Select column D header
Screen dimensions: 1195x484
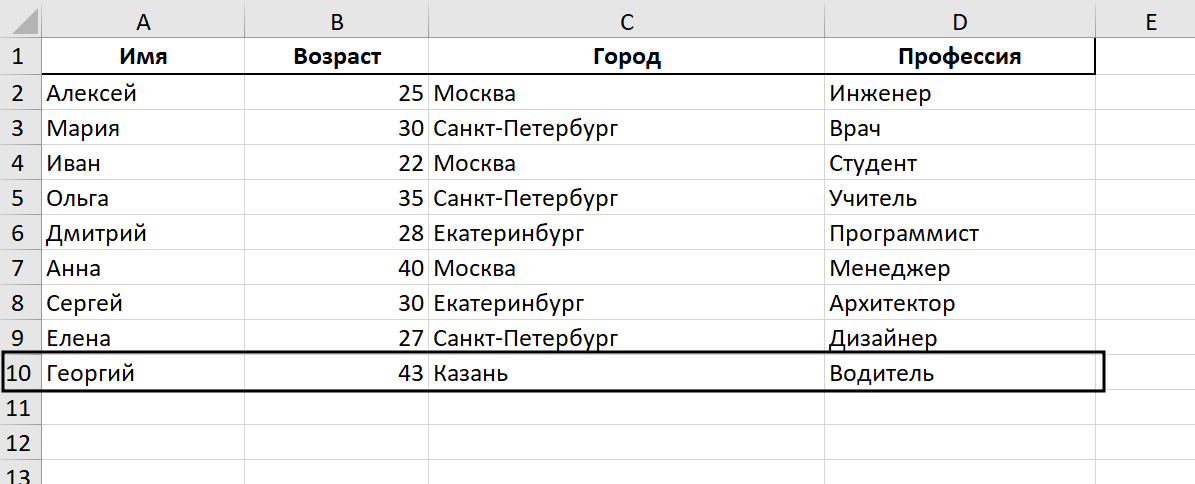click(x=960, y=19)
